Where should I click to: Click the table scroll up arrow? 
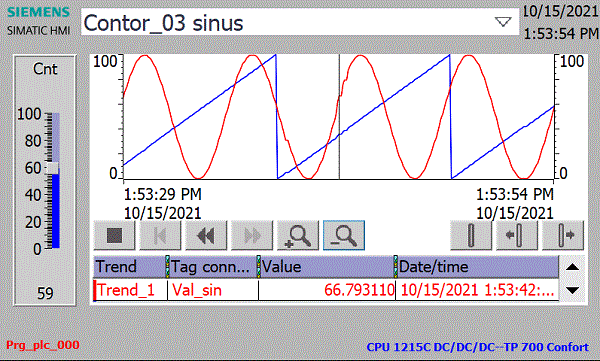coord(572,267)
